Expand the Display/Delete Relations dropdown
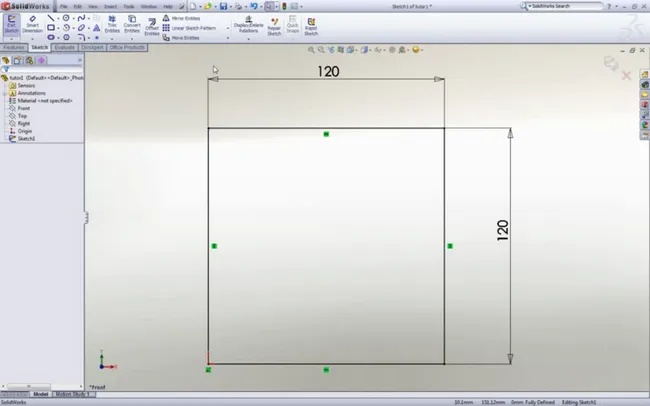Screen dimensions: 650x406 coord(248,39)
